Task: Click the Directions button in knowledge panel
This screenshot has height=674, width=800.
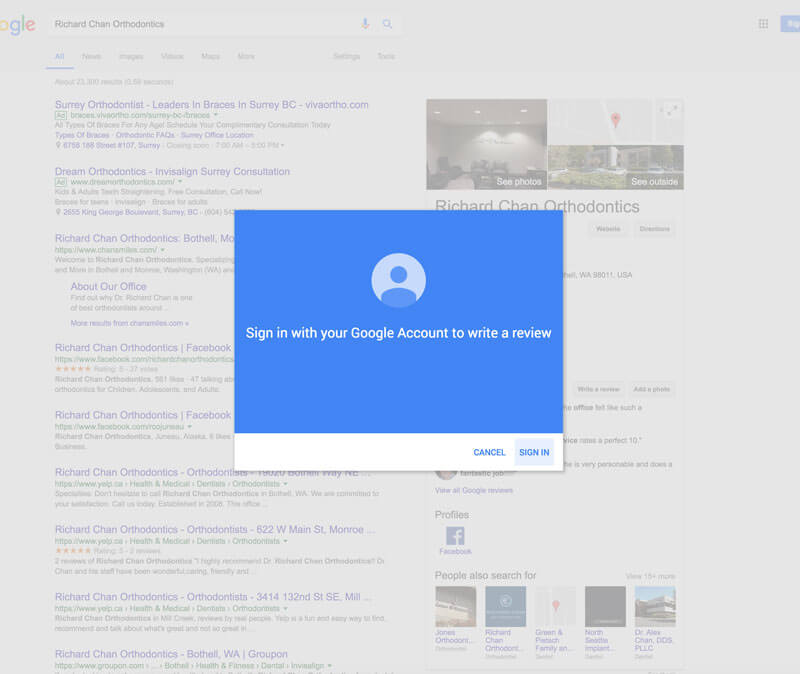Action: pos(655,229)
